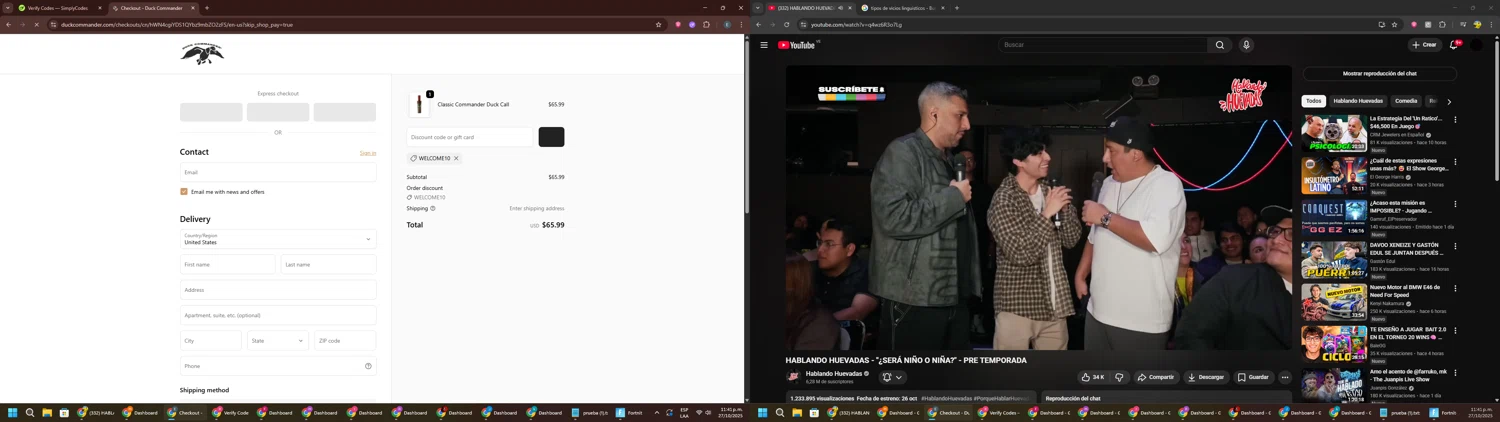
Task: Click the Hablando Huevadas channel avatar
Action: click(793, 377)
